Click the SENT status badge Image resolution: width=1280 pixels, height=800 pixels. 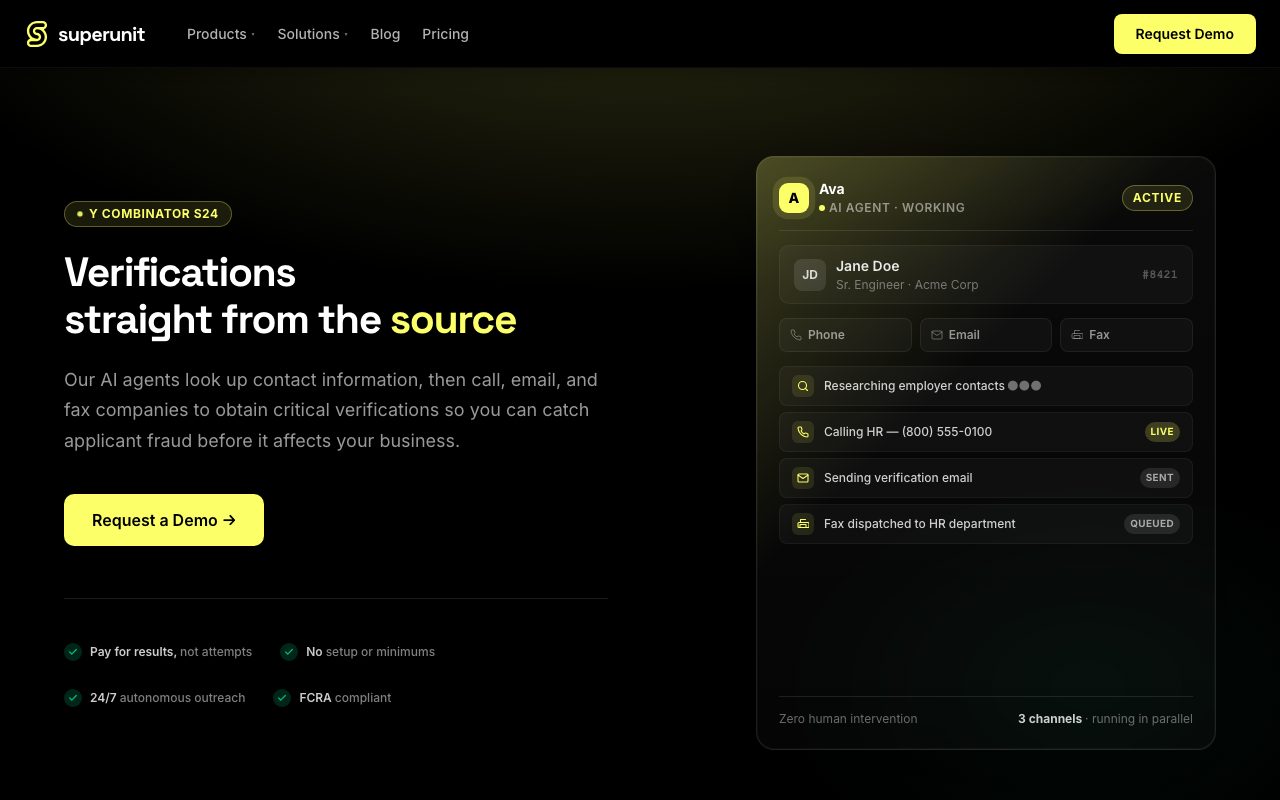click(1160, 478)
